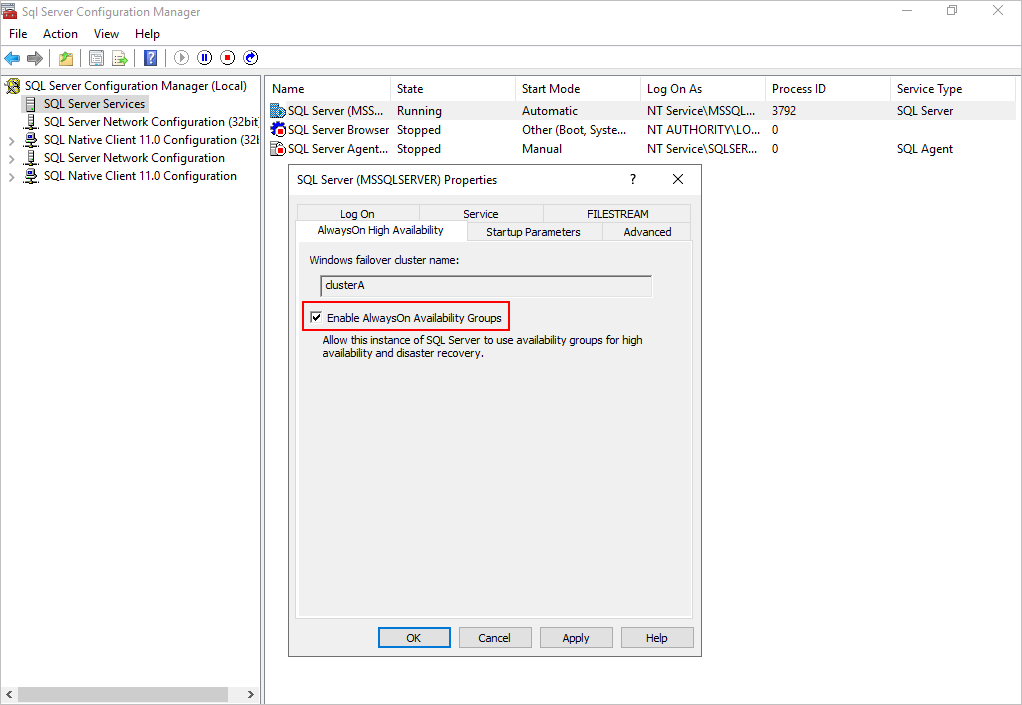Viewport: 1022px width, 705px height.
Task: Open the File menu
Action: point(18,34)
